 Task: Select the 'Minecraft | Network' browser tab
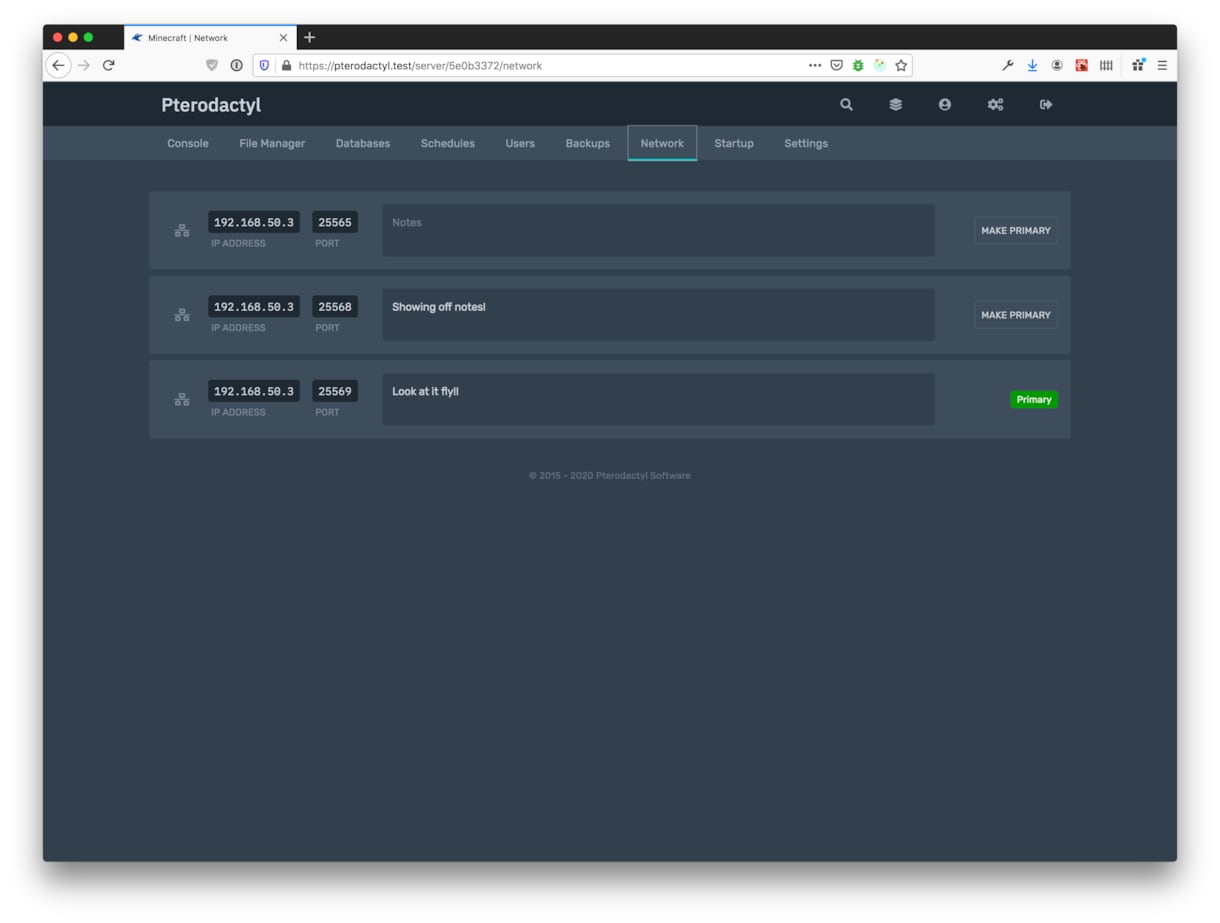(x=210, y=38)
